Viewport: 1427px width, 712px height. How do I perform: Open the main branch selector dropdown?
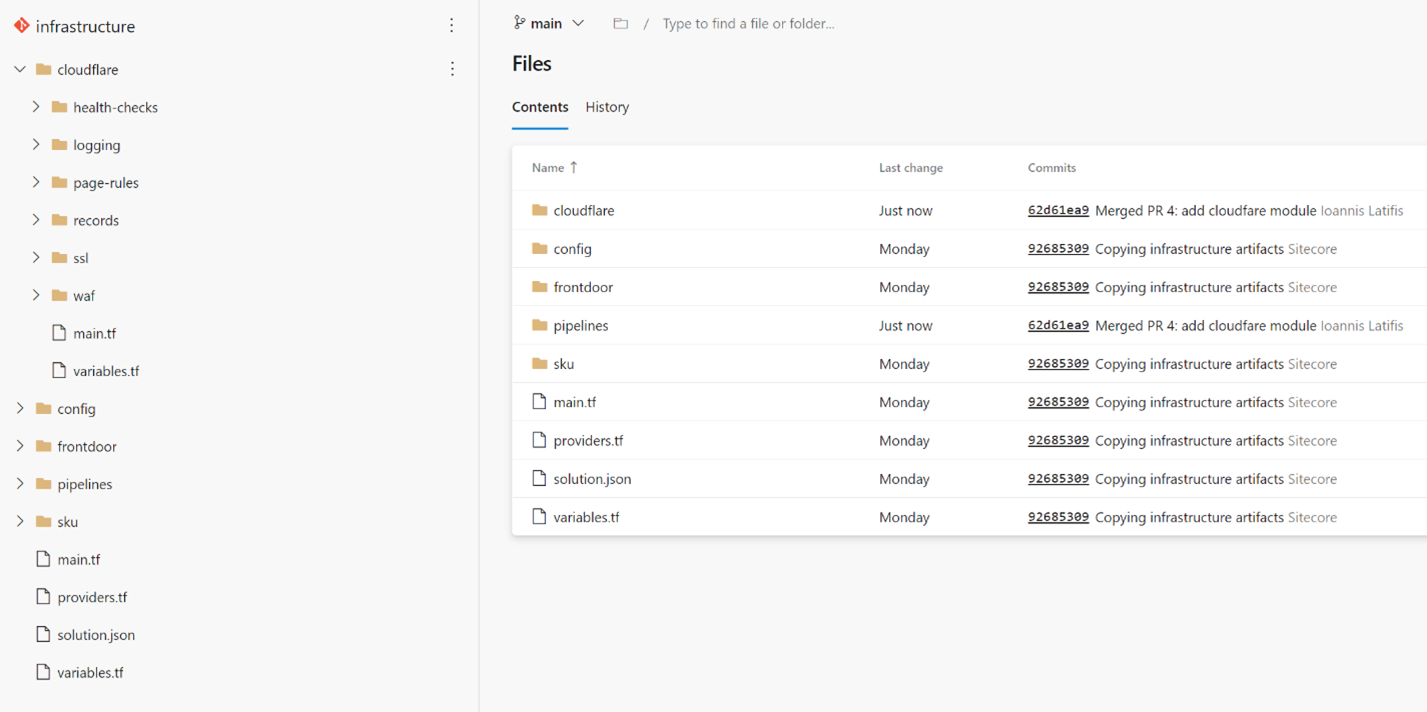coord(549,23)
